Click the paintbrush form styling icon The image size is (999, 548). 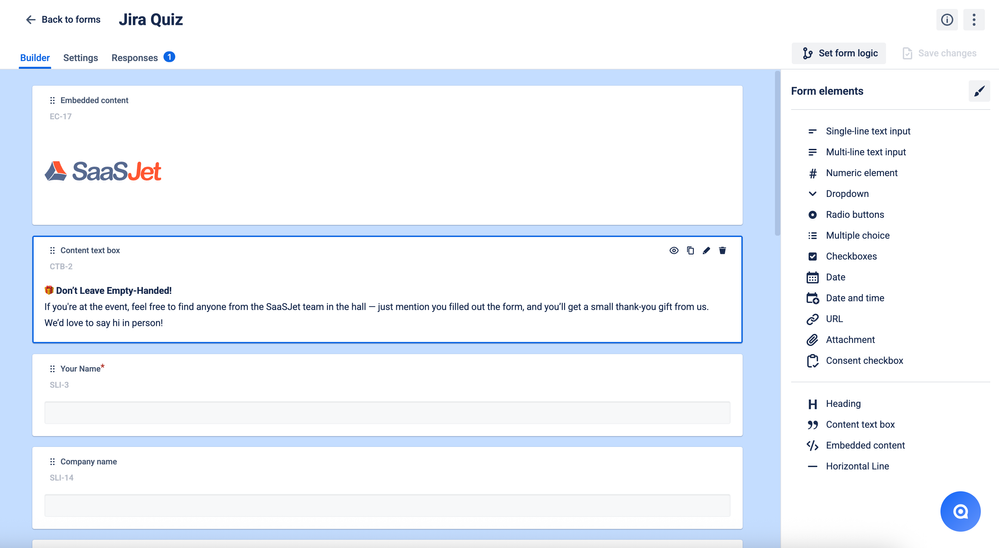pyautogui.click(x=979, y=91)
